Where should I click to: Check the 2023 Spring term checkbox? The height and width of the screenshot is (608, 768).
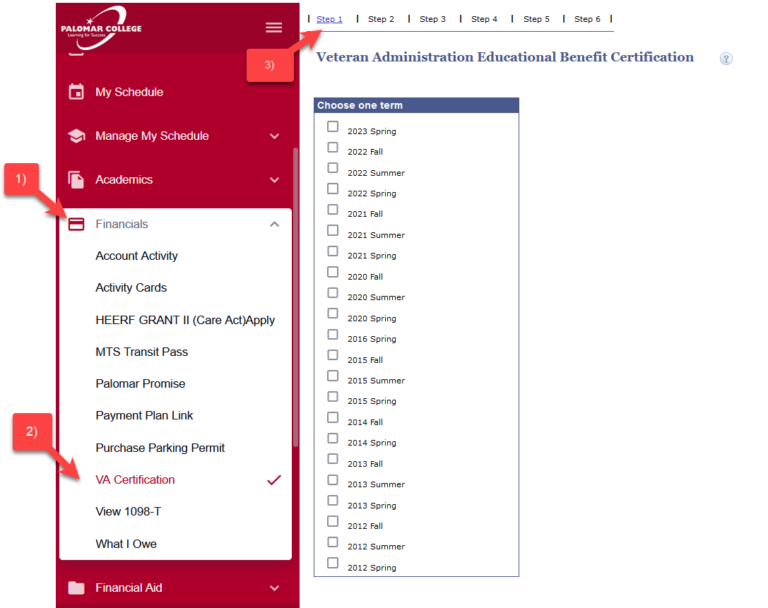[333, 127]
